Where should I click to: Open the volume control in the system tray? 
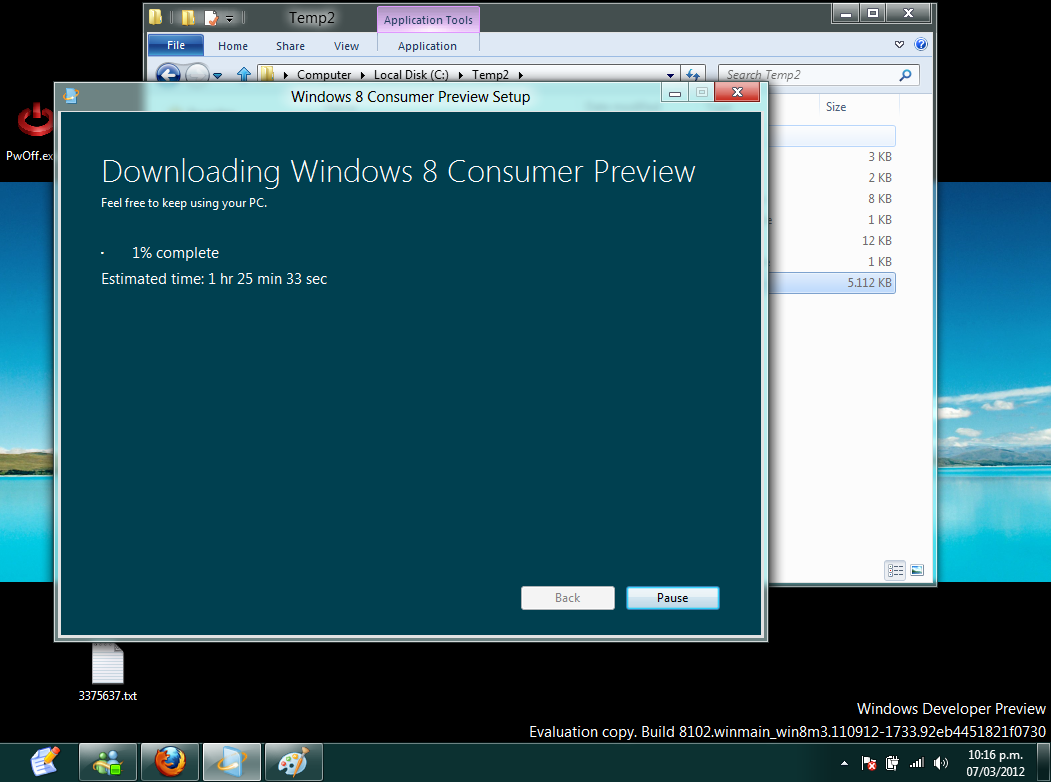click(x=940, y=762)
